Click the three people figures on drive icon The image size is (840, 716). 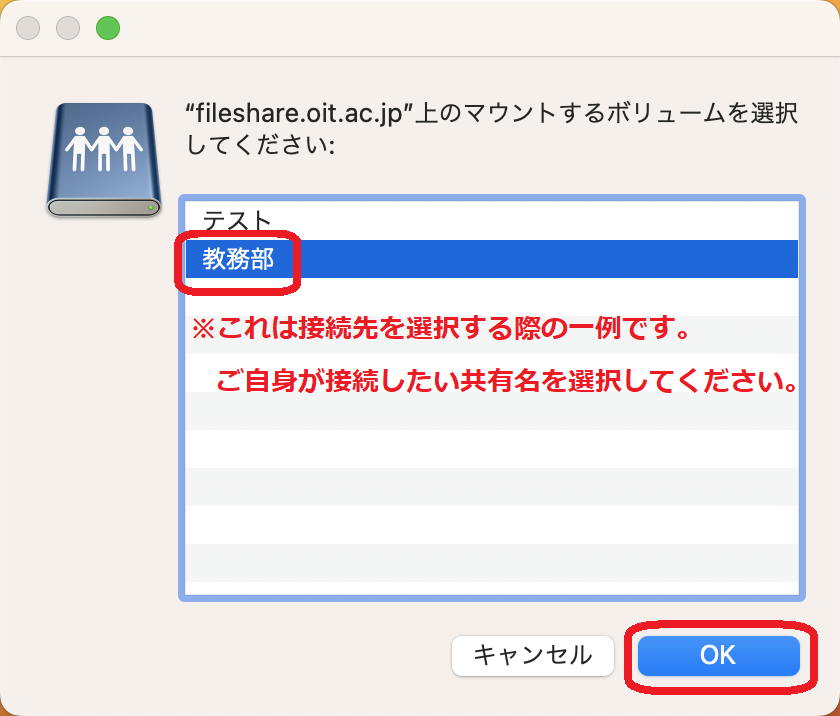click(104, 149)
